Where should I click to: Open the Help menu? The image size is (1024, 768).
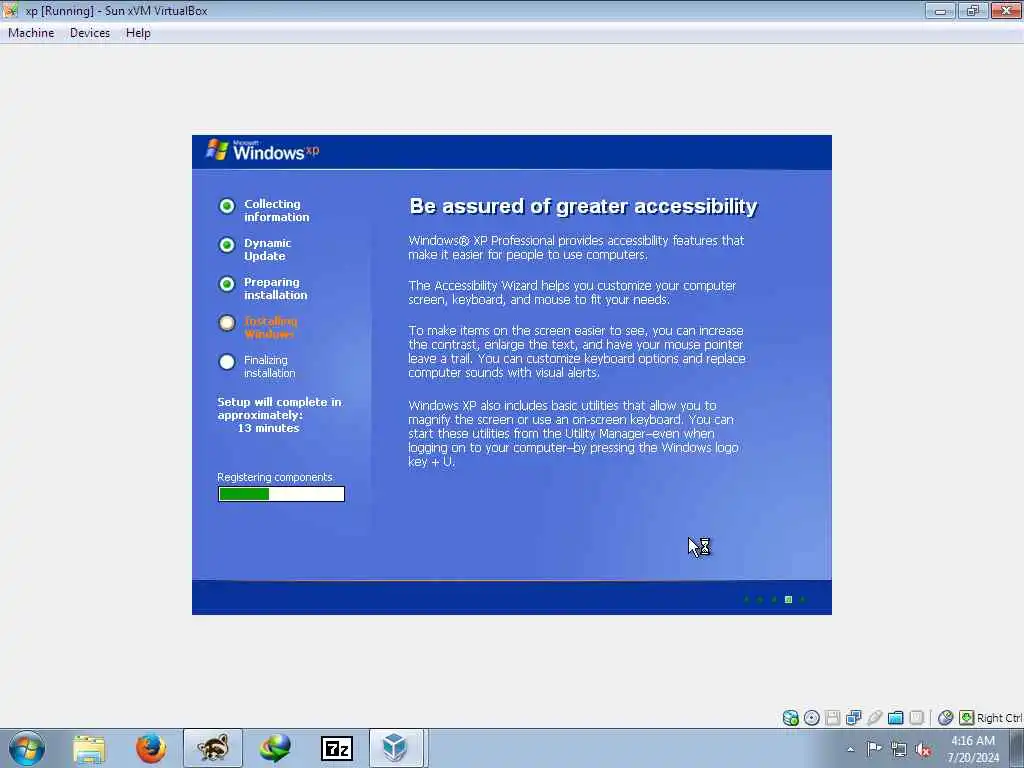pyautogui.click(x=138, y=33)
